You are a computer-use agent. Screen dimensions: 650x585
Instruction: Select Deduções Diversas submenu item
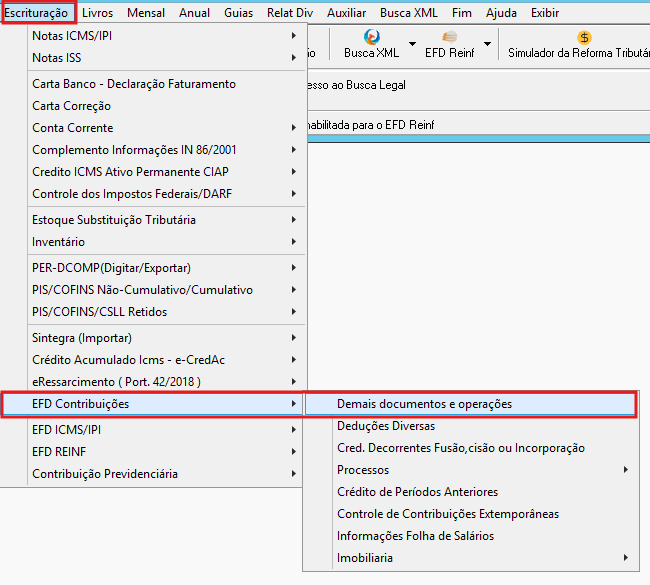pyautogui.click(x=470, y=426)
